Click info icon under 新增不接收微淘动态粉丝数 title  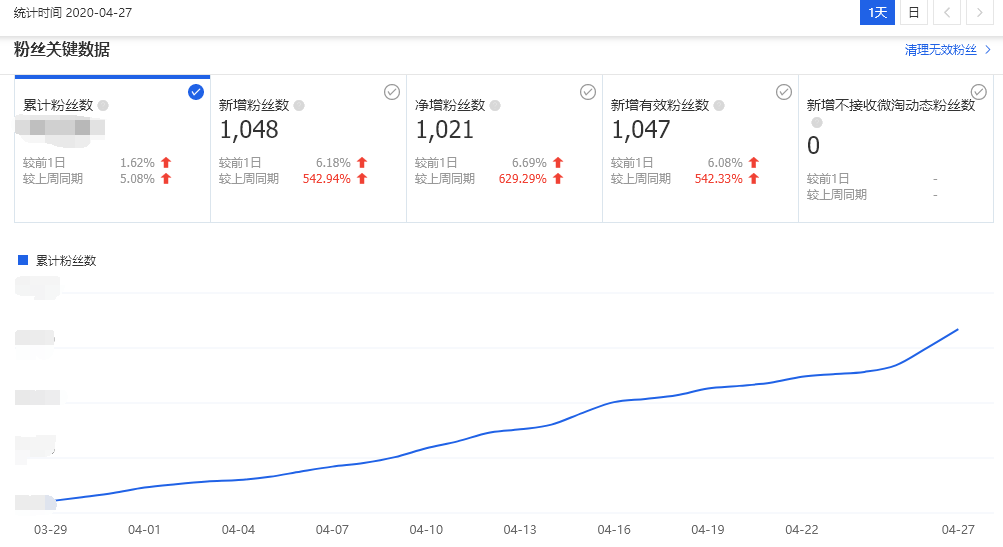(x=817, y=122)
